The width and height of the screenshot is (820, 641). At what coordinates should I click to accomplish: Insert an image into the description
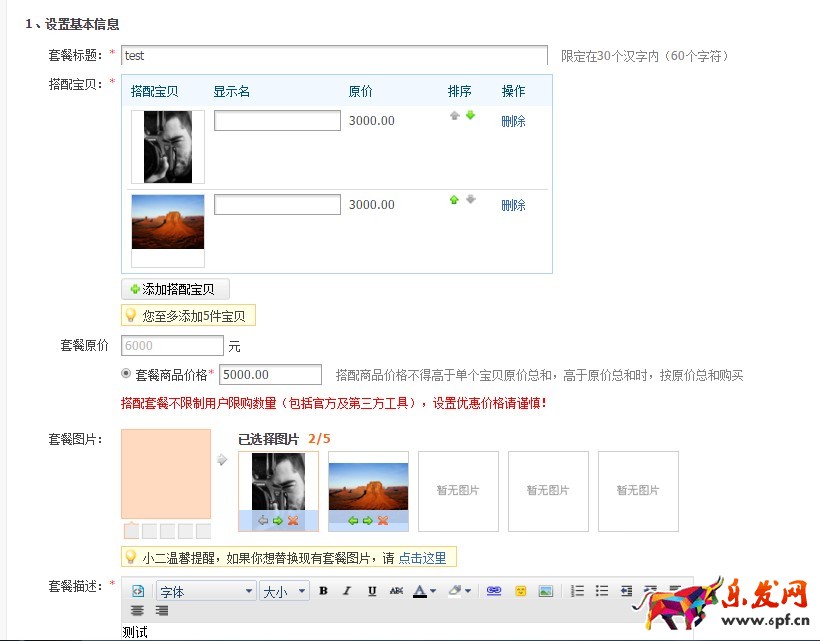point(548,591)
